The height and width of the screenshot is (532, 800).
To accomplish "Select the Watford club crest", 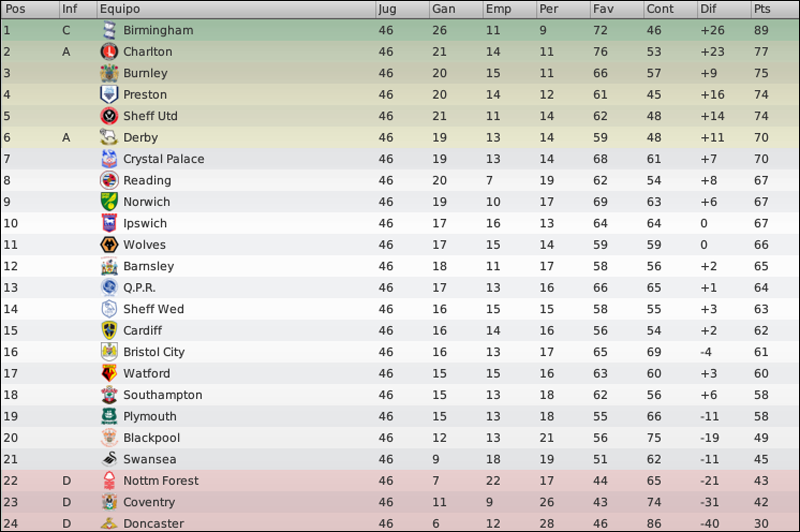I will coord(109,373).
